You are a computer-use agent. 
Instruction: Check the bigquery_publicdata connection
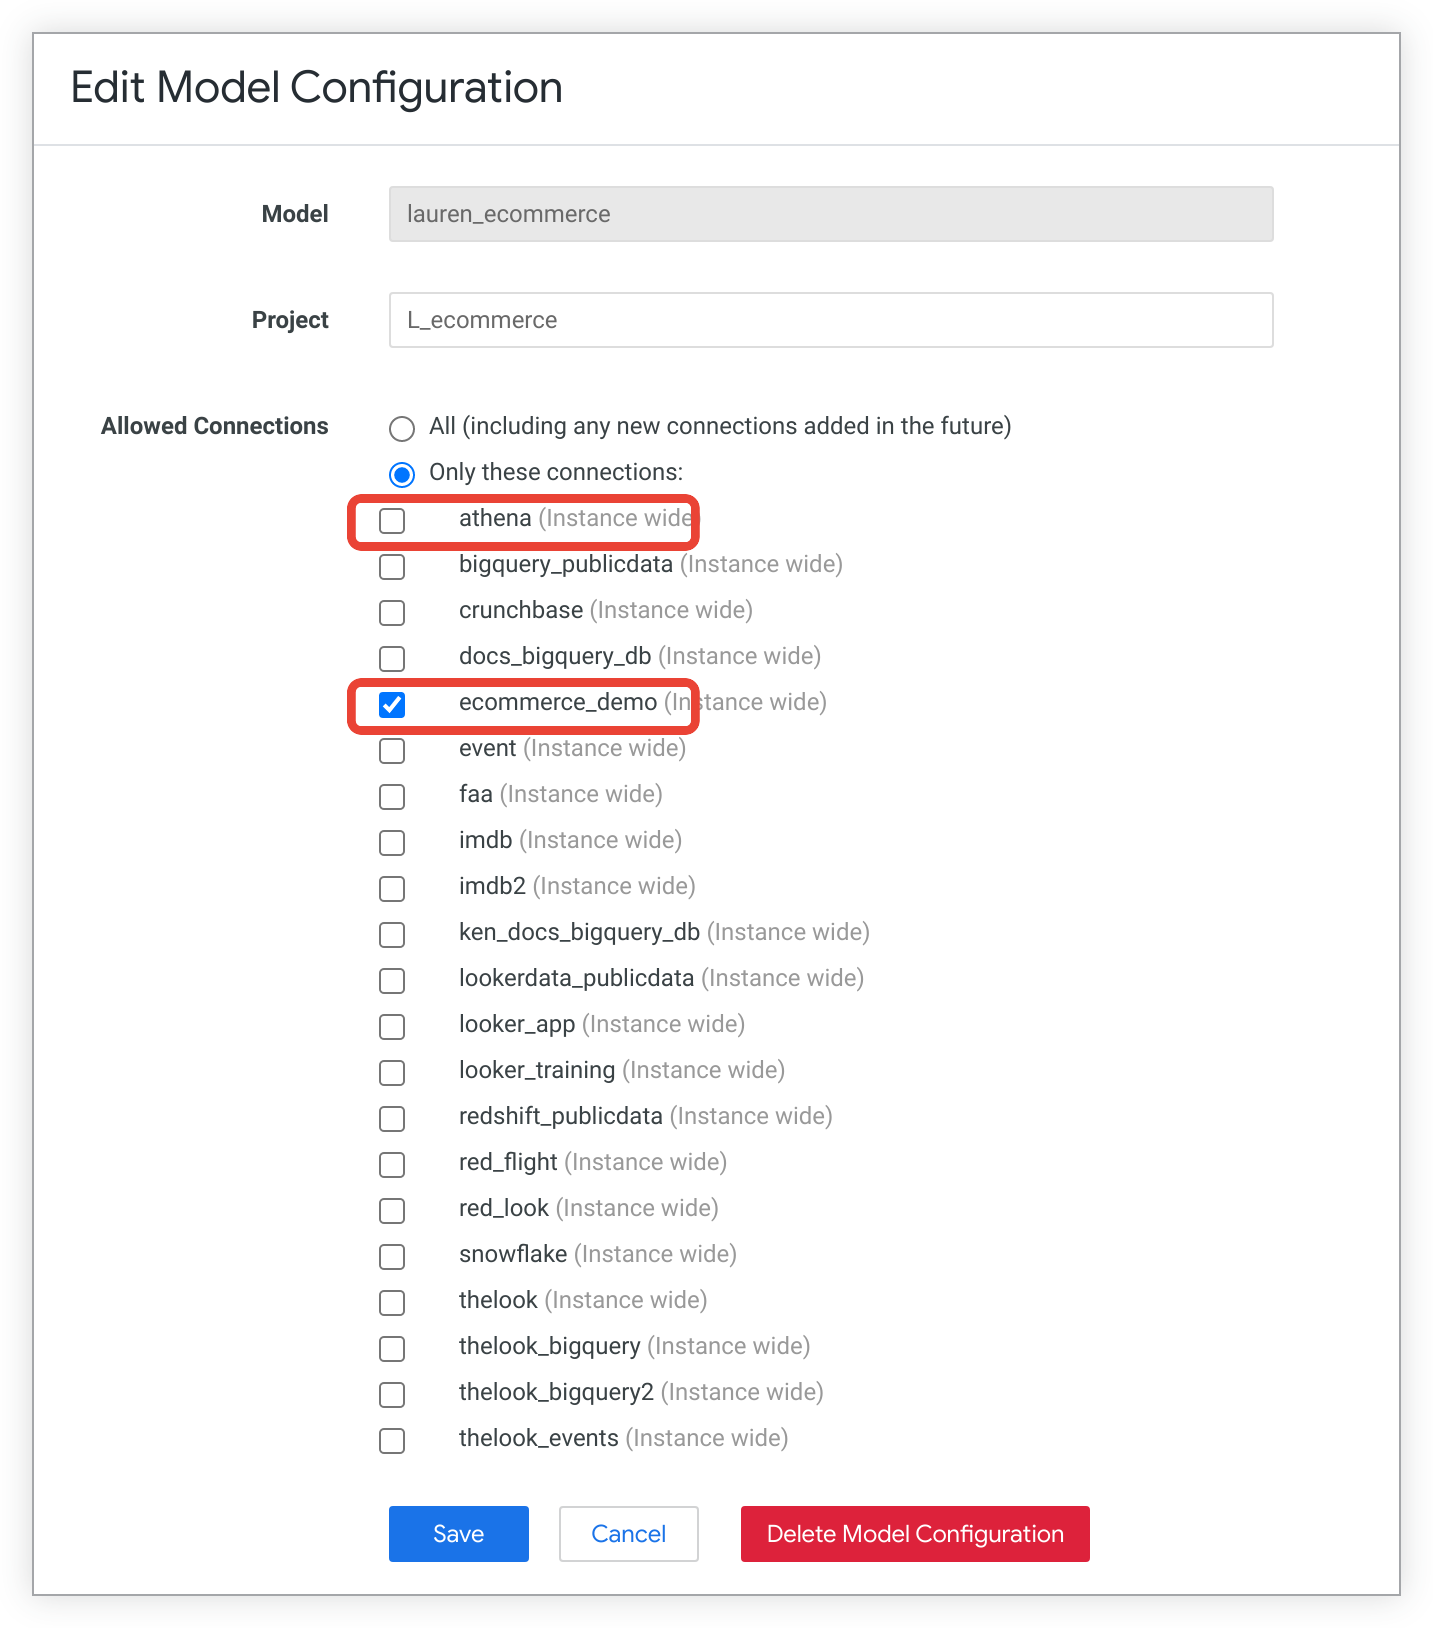click(392, 567)
